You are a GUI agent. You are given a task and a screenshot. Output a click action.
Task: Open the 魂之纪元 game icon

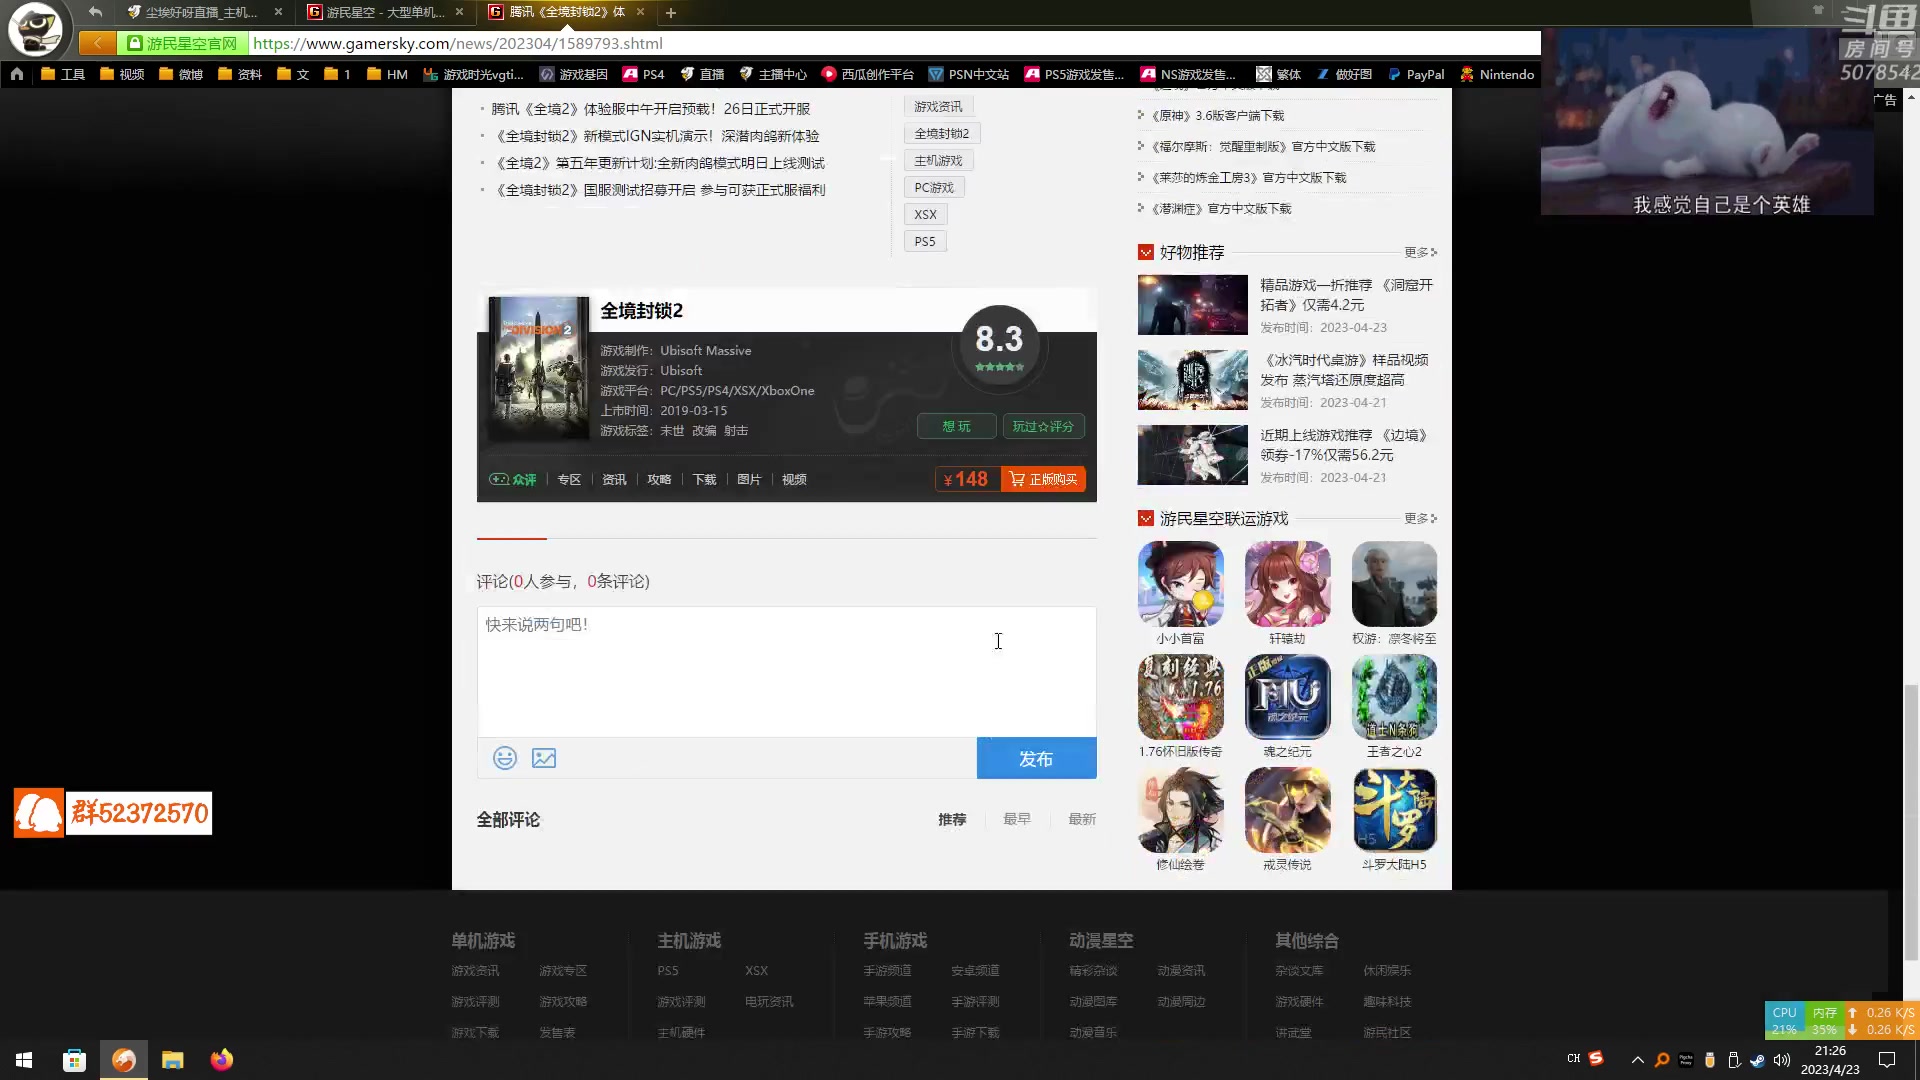coord(1287,697)
